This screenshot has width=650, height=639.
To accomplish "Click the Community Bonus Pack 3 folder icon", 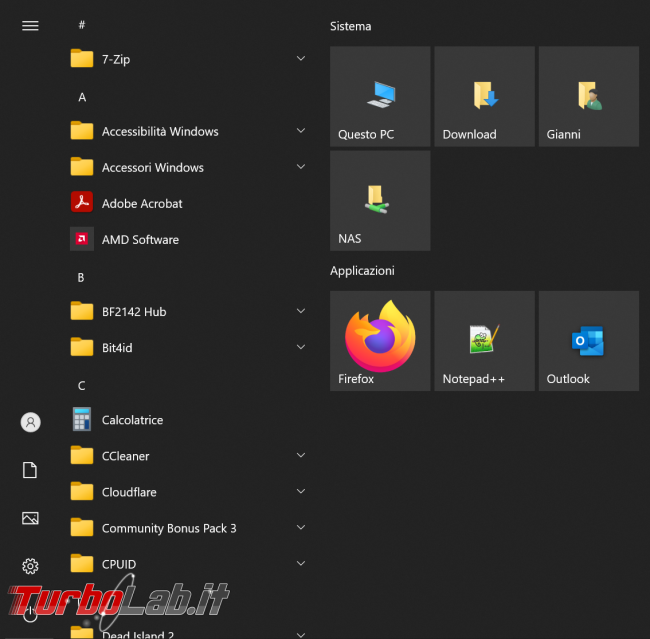I will (x=82, y=528).
